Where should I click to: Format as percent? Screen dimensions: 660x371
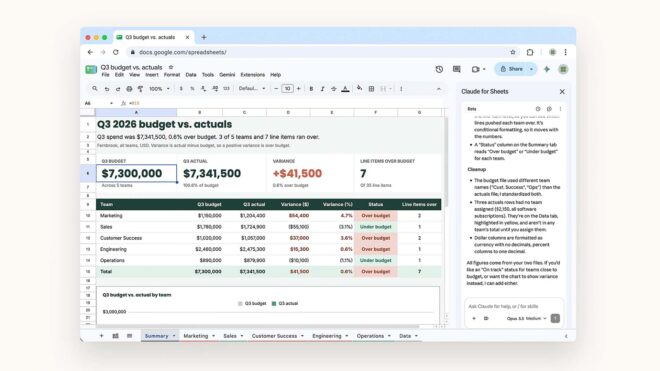click(192, 89)
